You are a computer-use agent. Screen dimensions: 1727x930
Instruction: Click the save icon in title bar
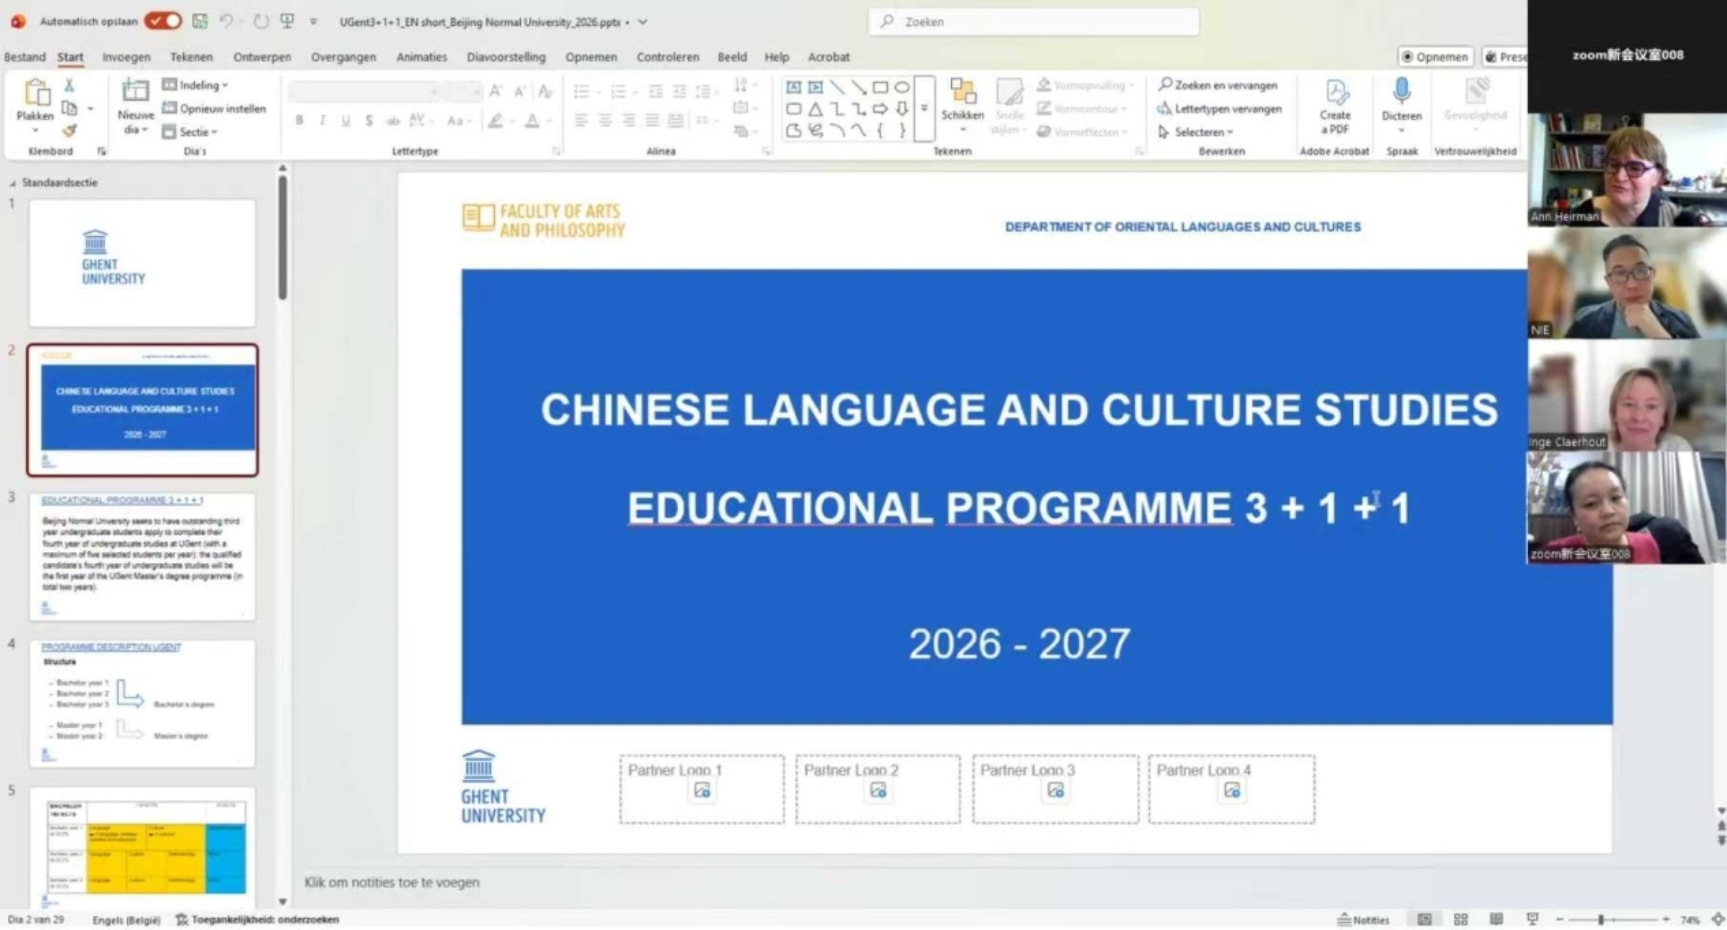pyautogui.click(x=200, y=21)
